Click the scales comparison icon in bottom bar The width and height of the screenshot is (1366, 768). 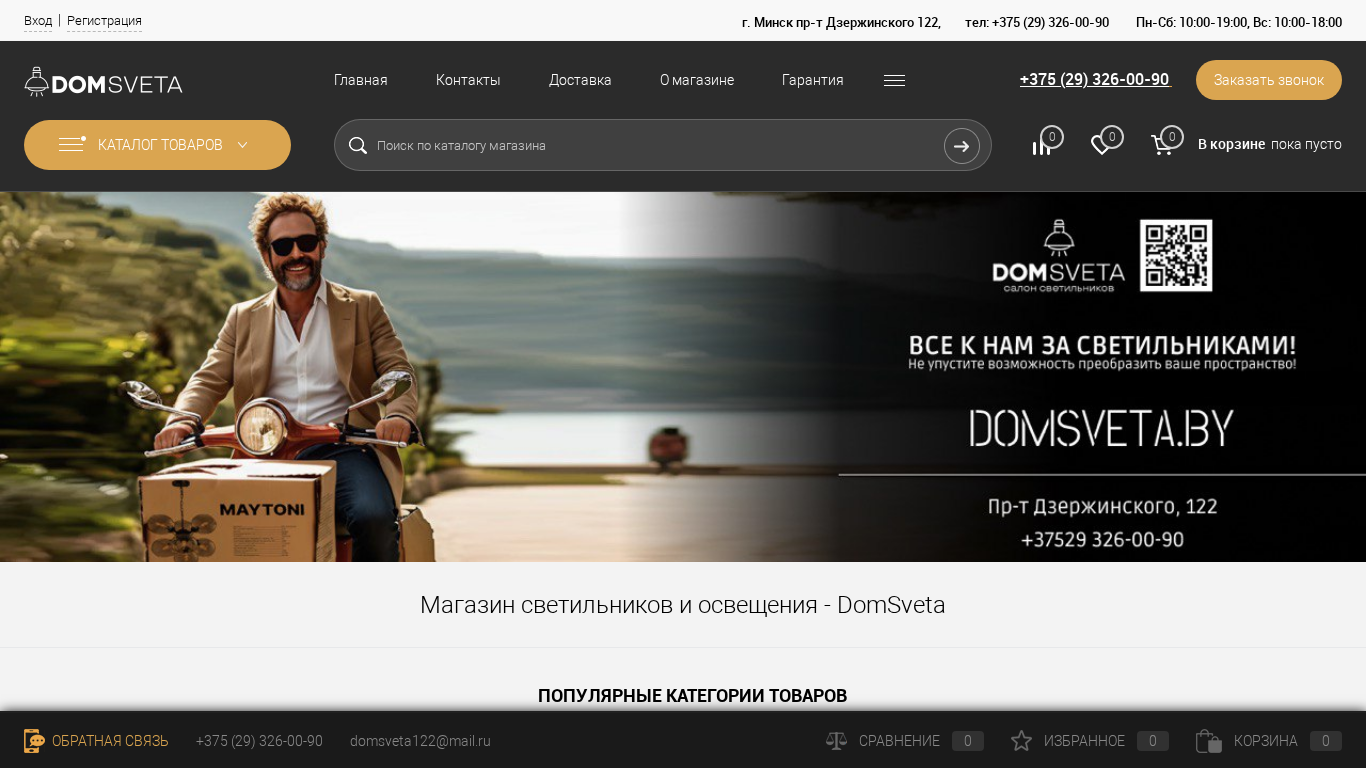click(x=836, y=741)
